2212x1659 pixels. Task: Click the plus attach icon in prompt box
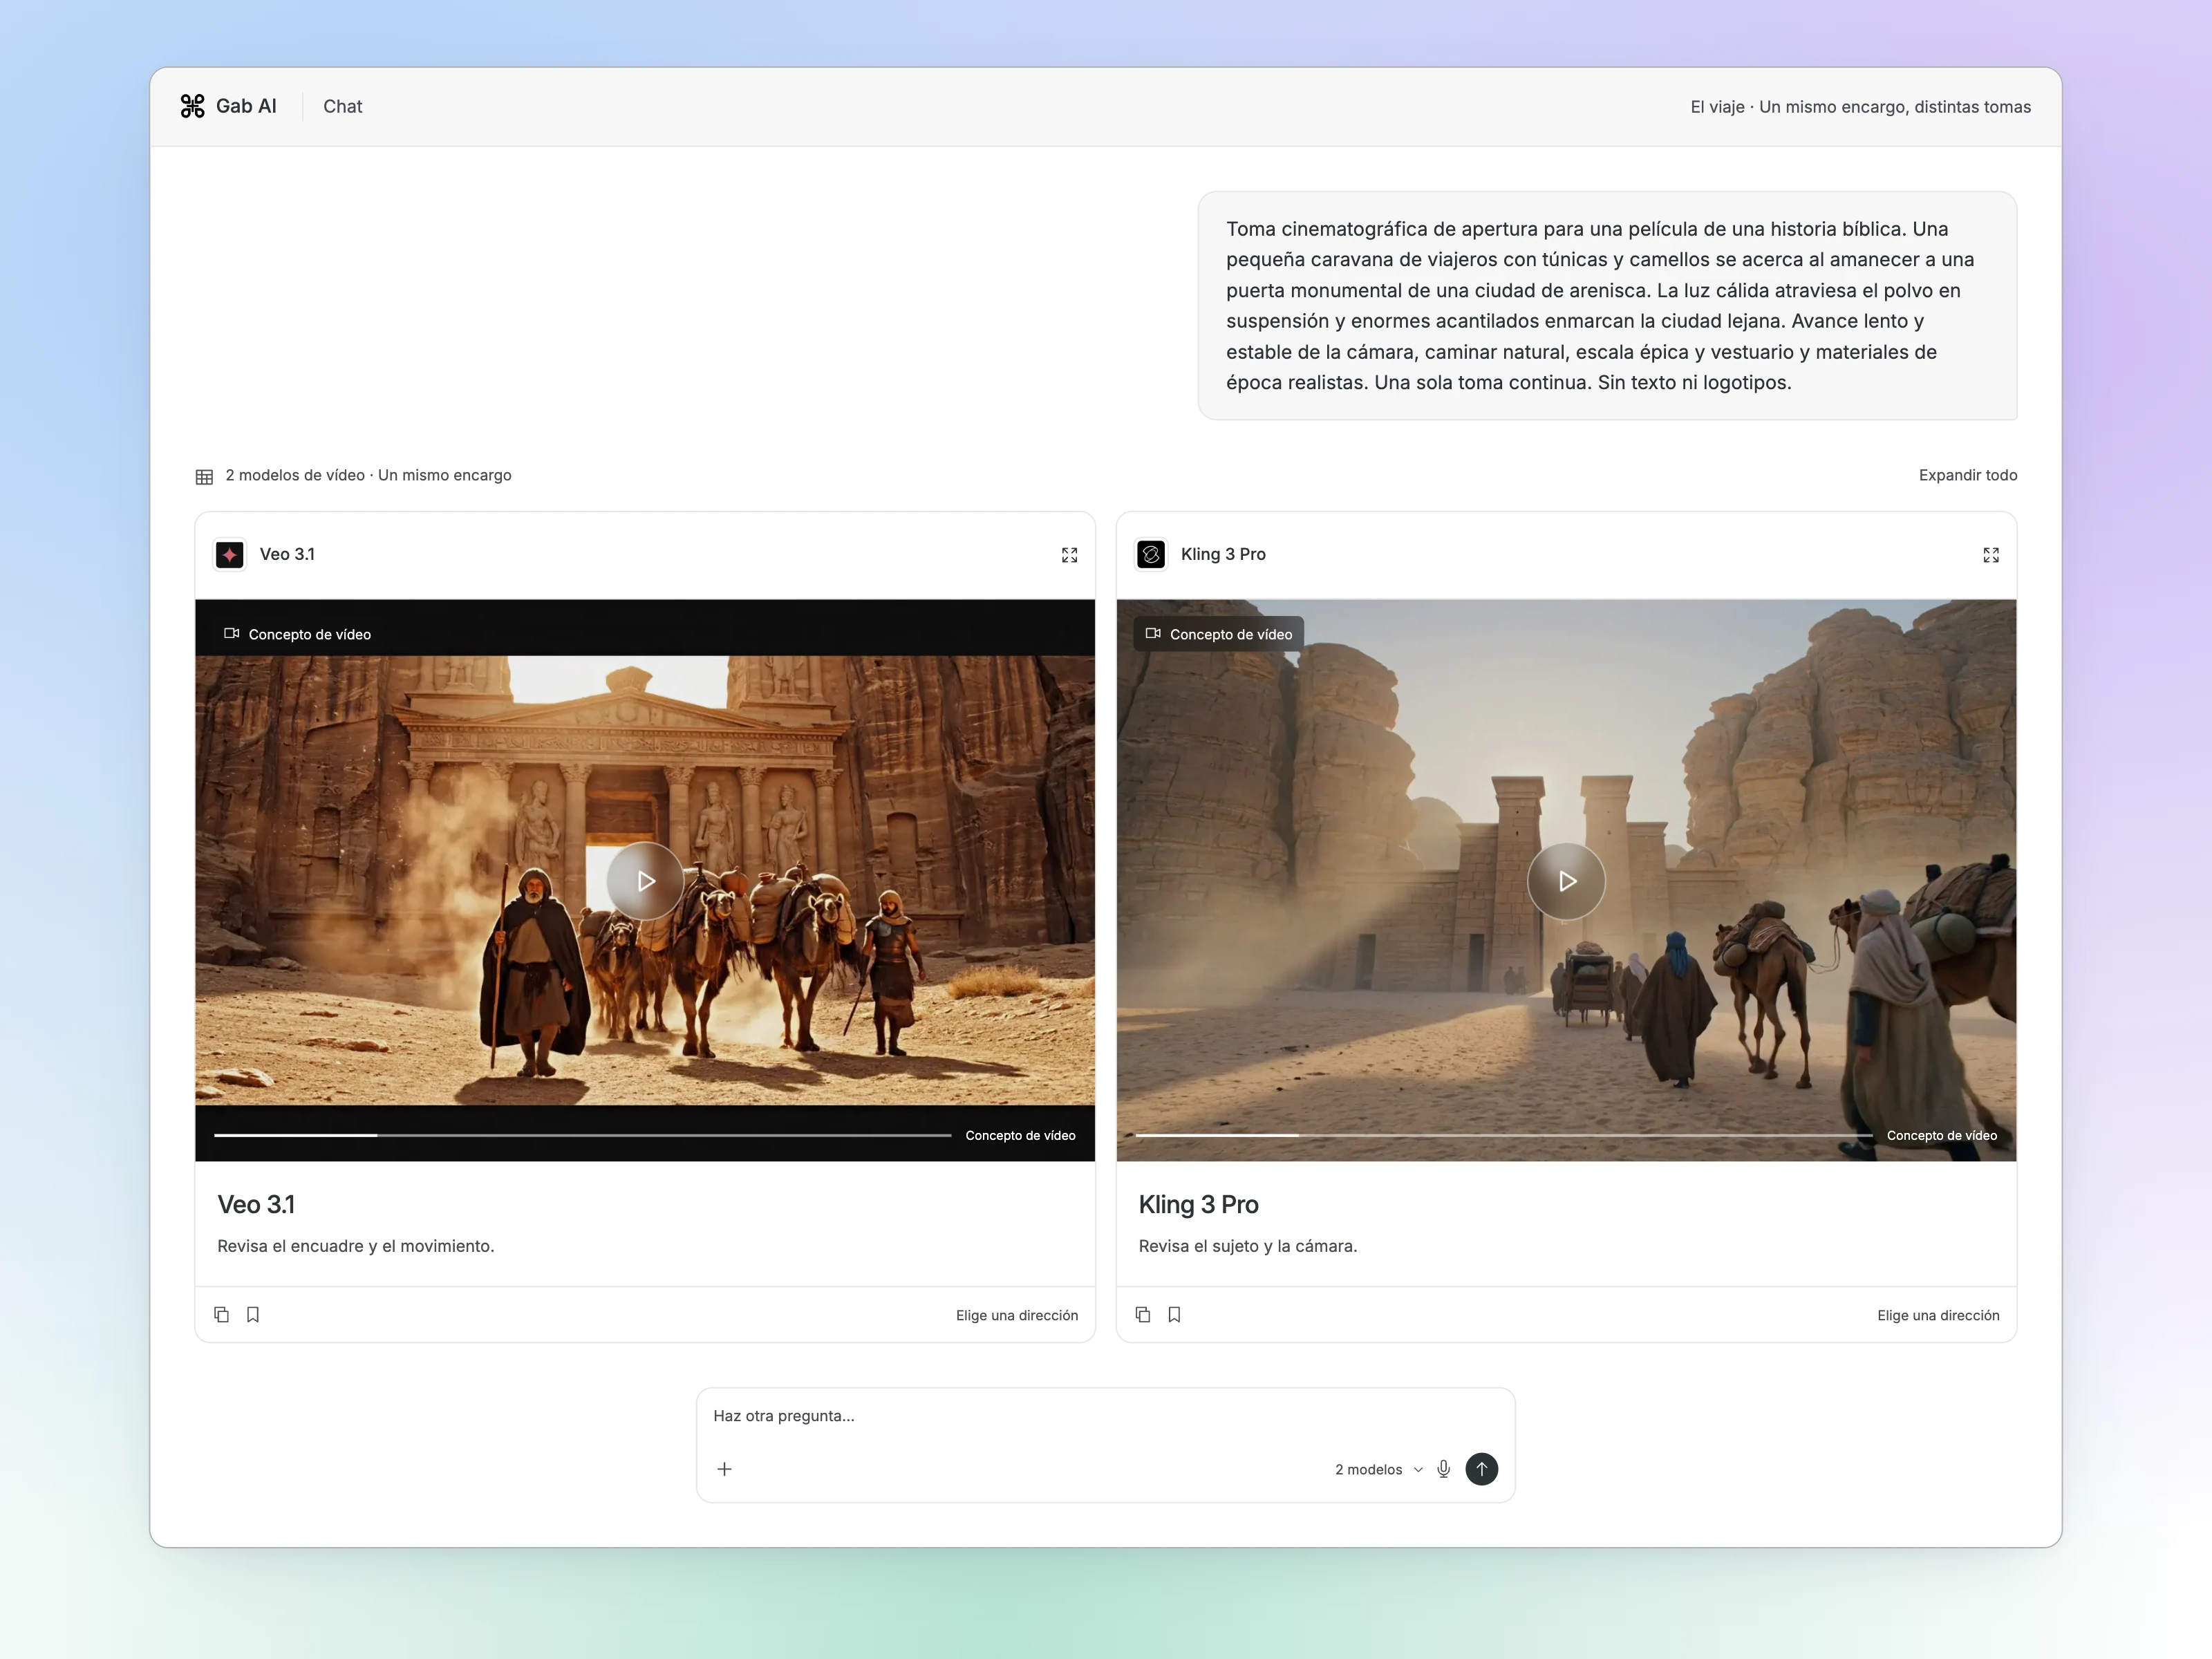click(x=725, y=1469)
